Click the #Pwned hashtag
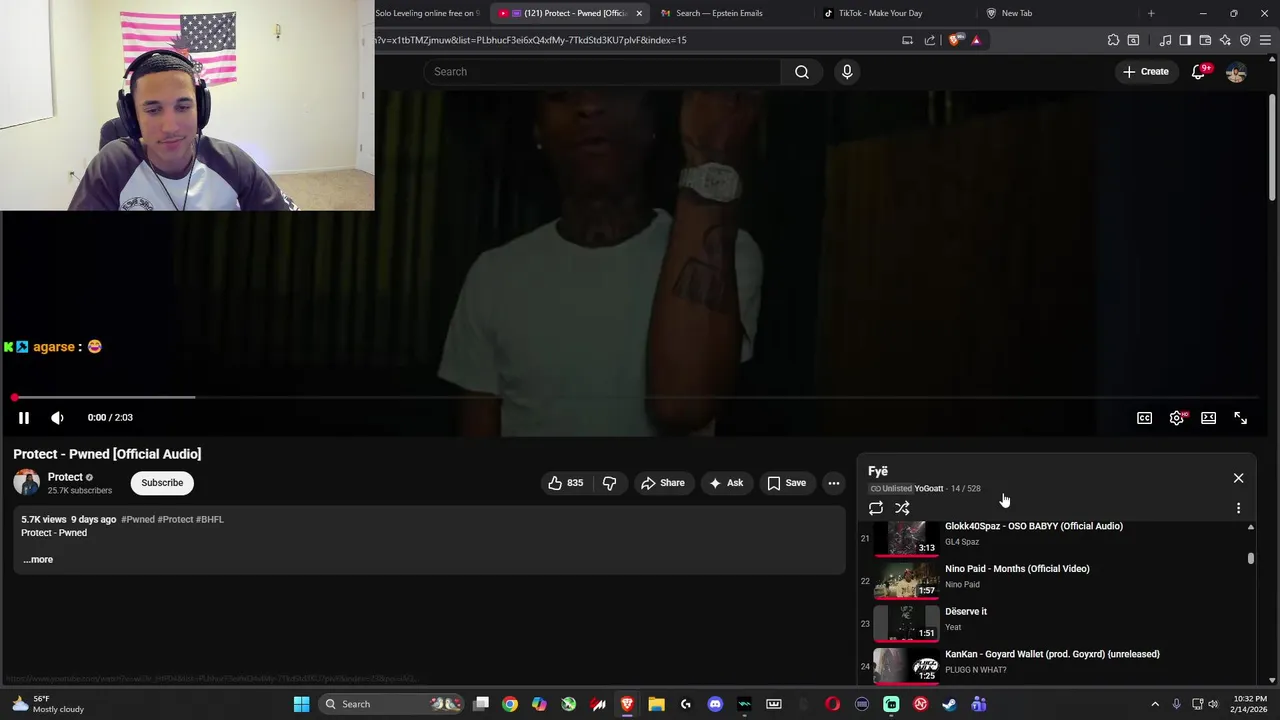 137,520
